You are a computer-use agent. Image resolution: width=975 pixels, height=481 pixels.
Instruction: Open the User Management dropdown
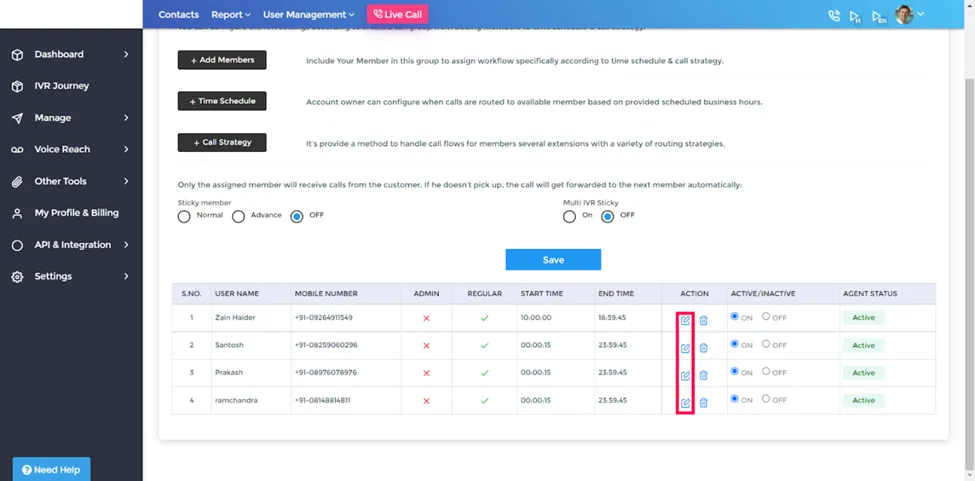click(308, 14)
